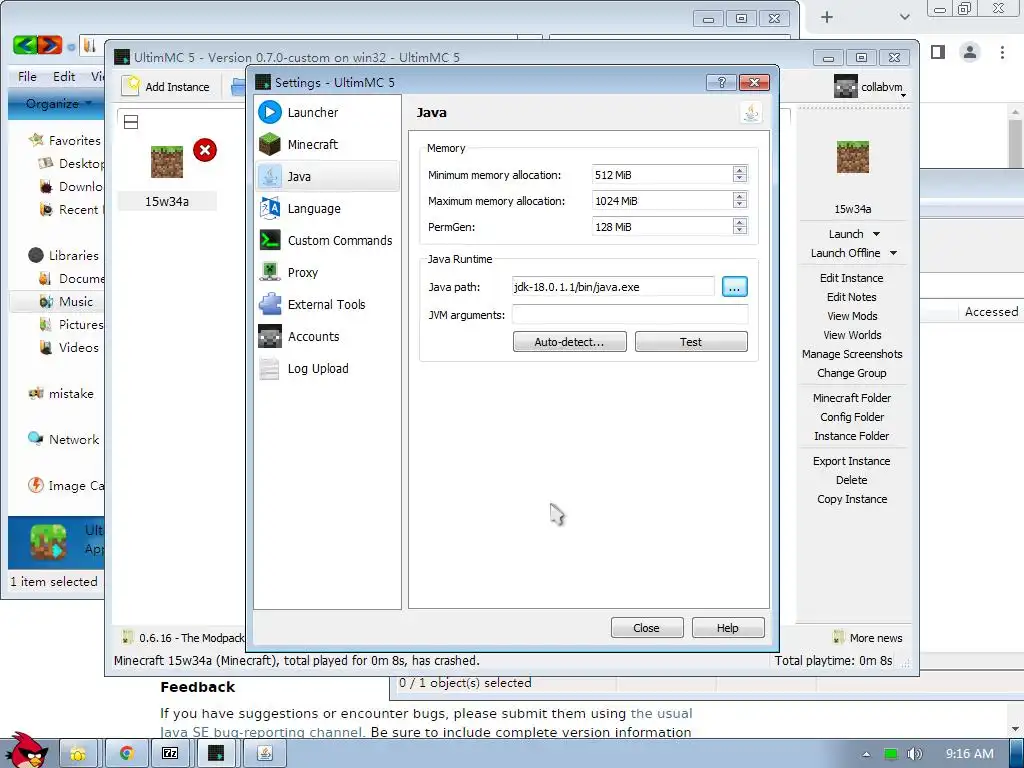Open the Accounts settings page
Screen dimensions: 1024x768
(327, 336)
